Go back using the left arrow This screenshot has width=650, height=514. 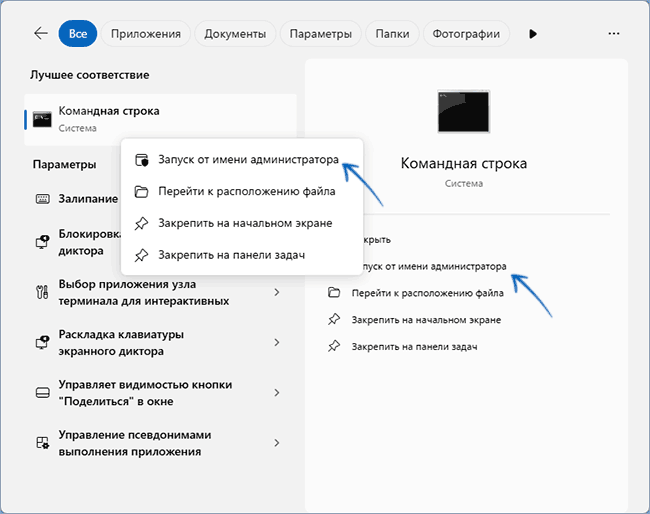[x=41, y=33]
